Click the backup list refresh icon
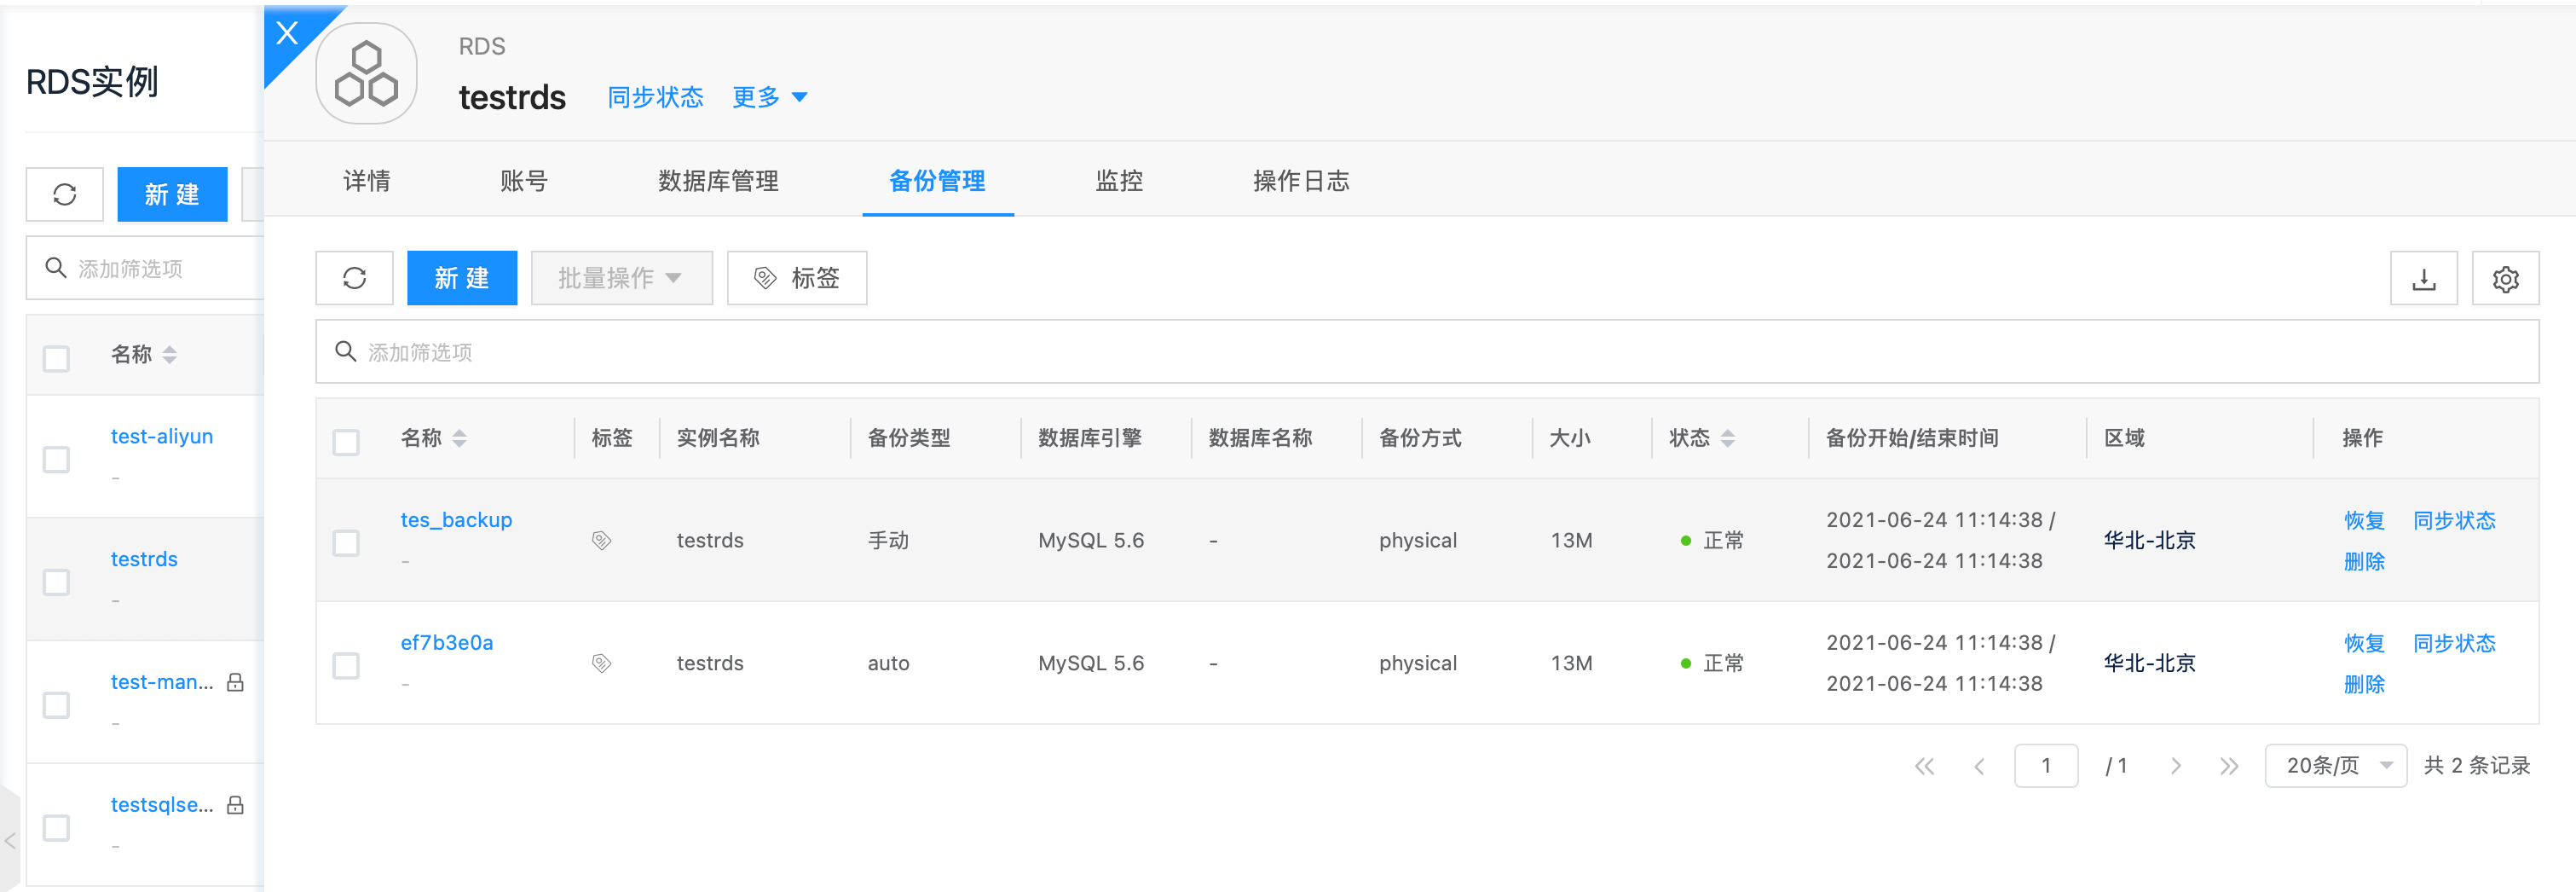Viewport: 2576px width, 892px height. (354, 278)
